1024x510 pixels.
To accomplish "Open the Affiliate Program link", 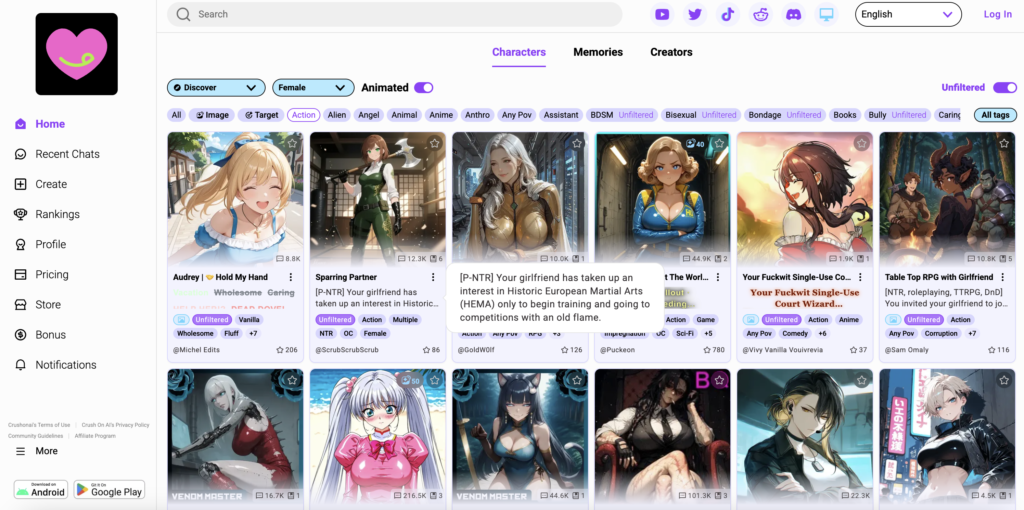I will tap(95, 436).
